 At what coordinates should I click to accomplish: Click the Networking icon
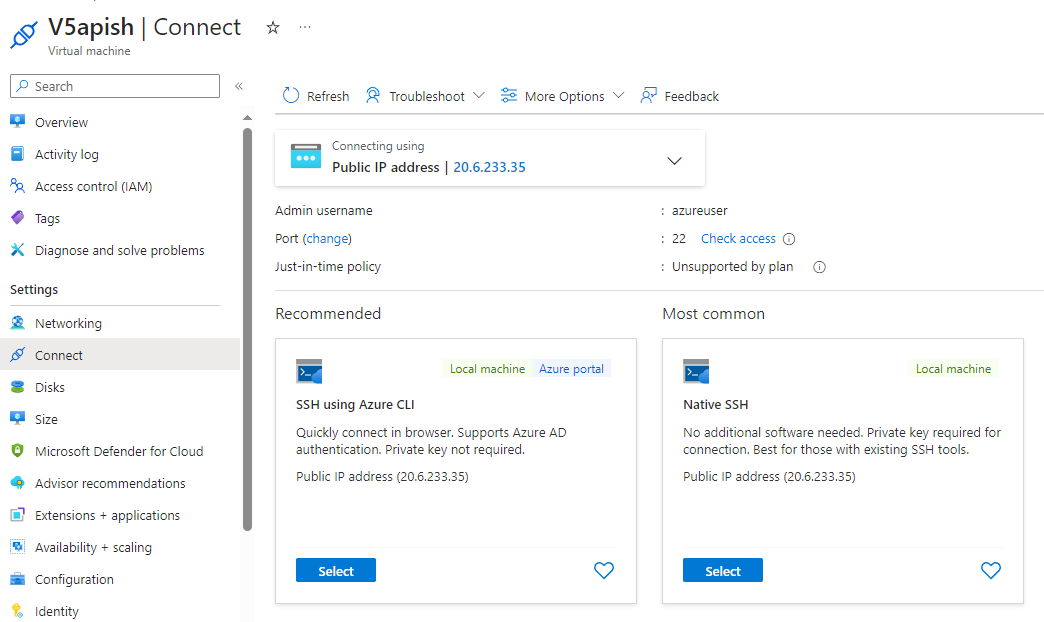coord(17,323)
